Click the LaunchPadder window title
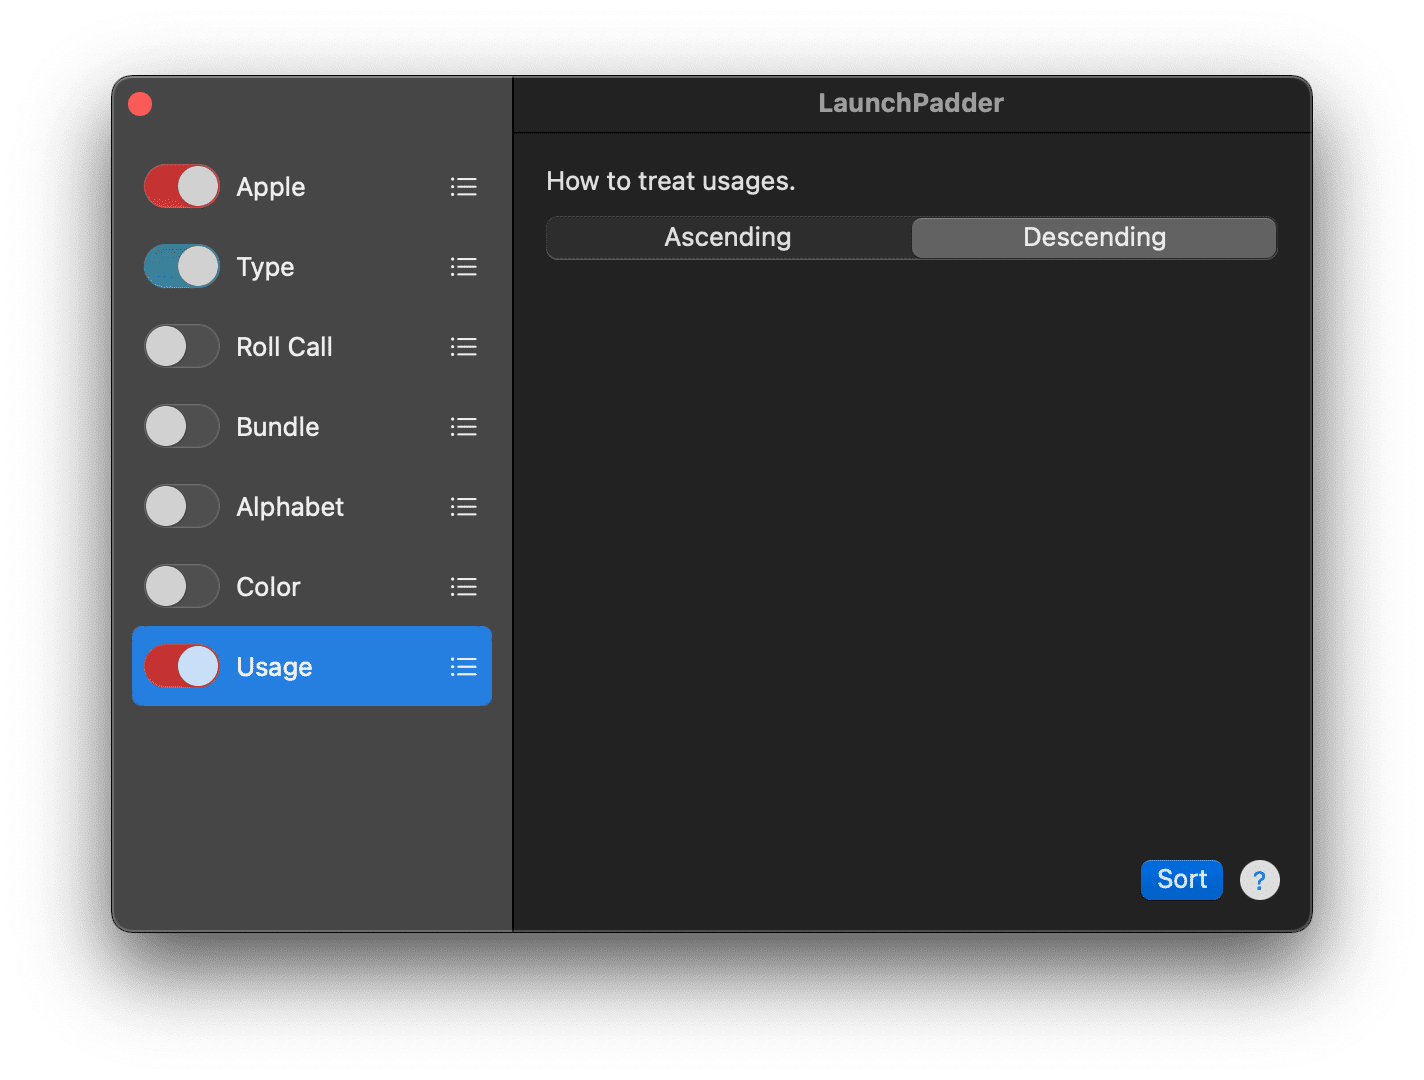Screen dimensions: 1424x1080 pos(911,103)
